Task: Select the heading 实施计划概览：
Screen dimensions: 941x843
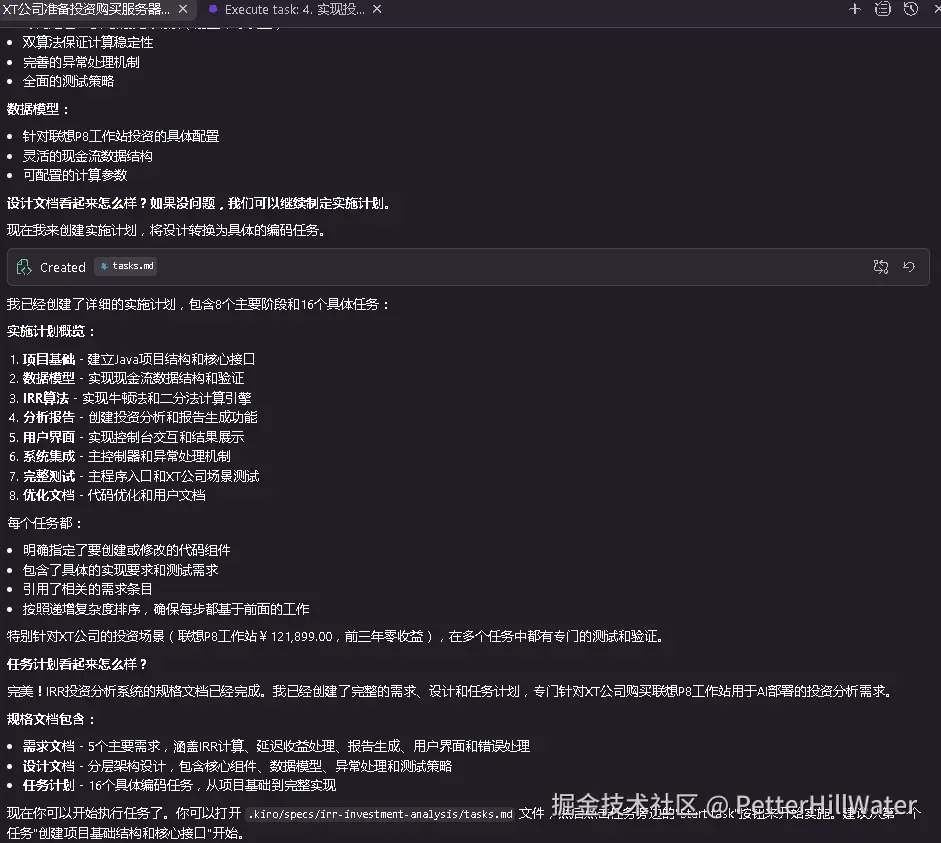Action: 51,331
